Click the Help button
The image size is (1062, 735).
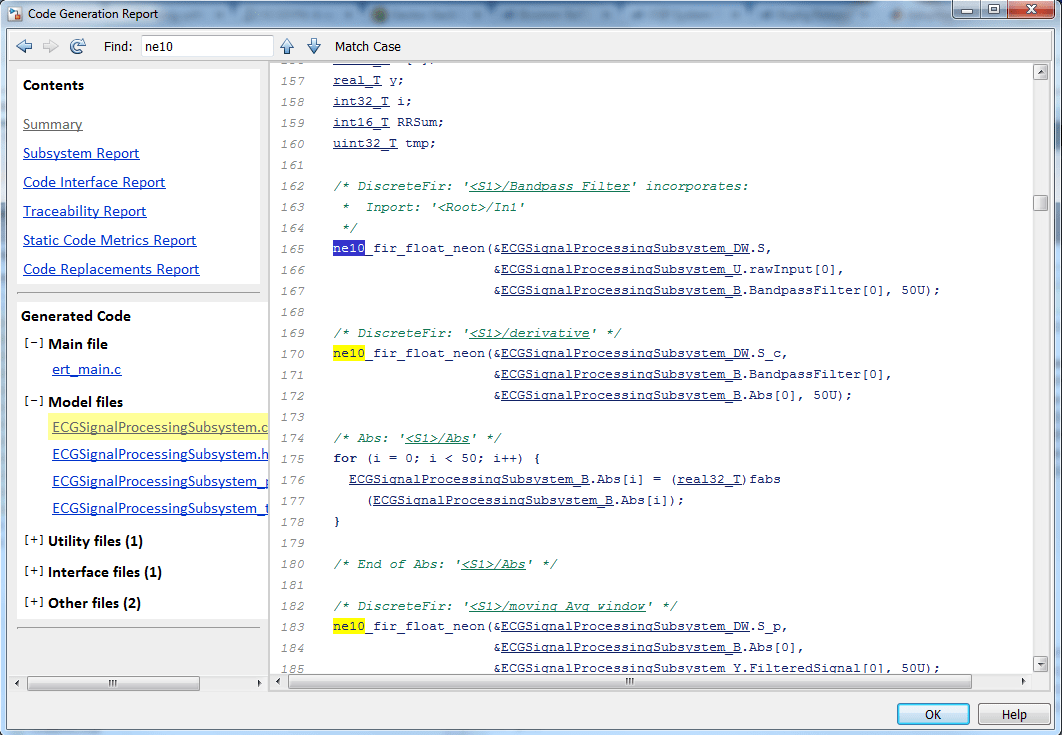(1014, 714)
